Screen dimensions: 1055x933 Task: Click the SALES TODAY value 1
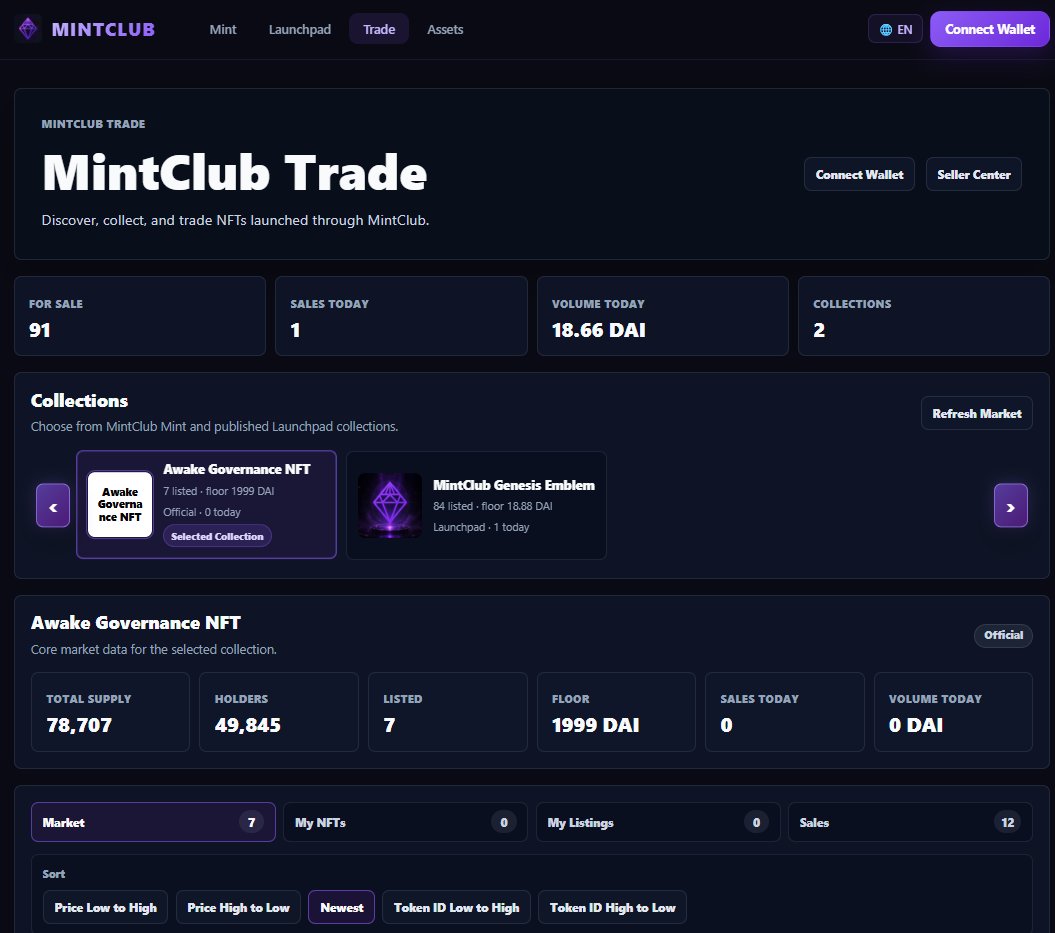pyautogui.click(x=295, y=330)
